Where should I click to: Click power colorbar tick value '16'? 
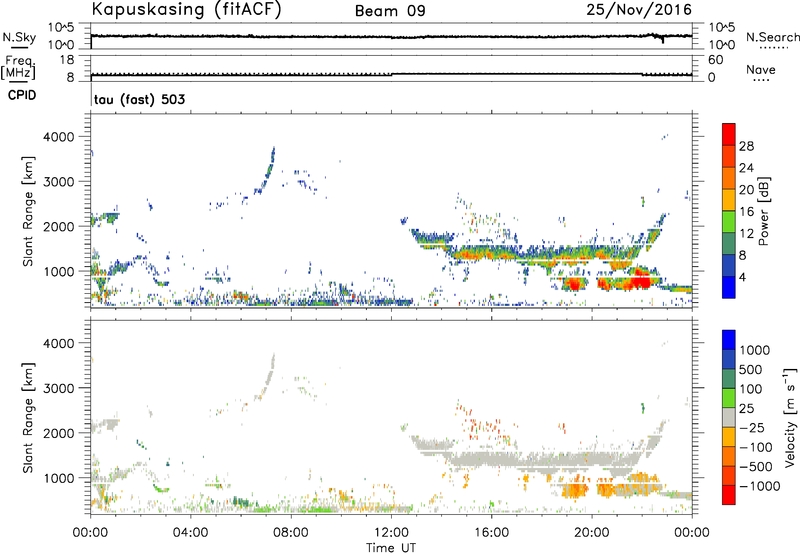(746, 212)
